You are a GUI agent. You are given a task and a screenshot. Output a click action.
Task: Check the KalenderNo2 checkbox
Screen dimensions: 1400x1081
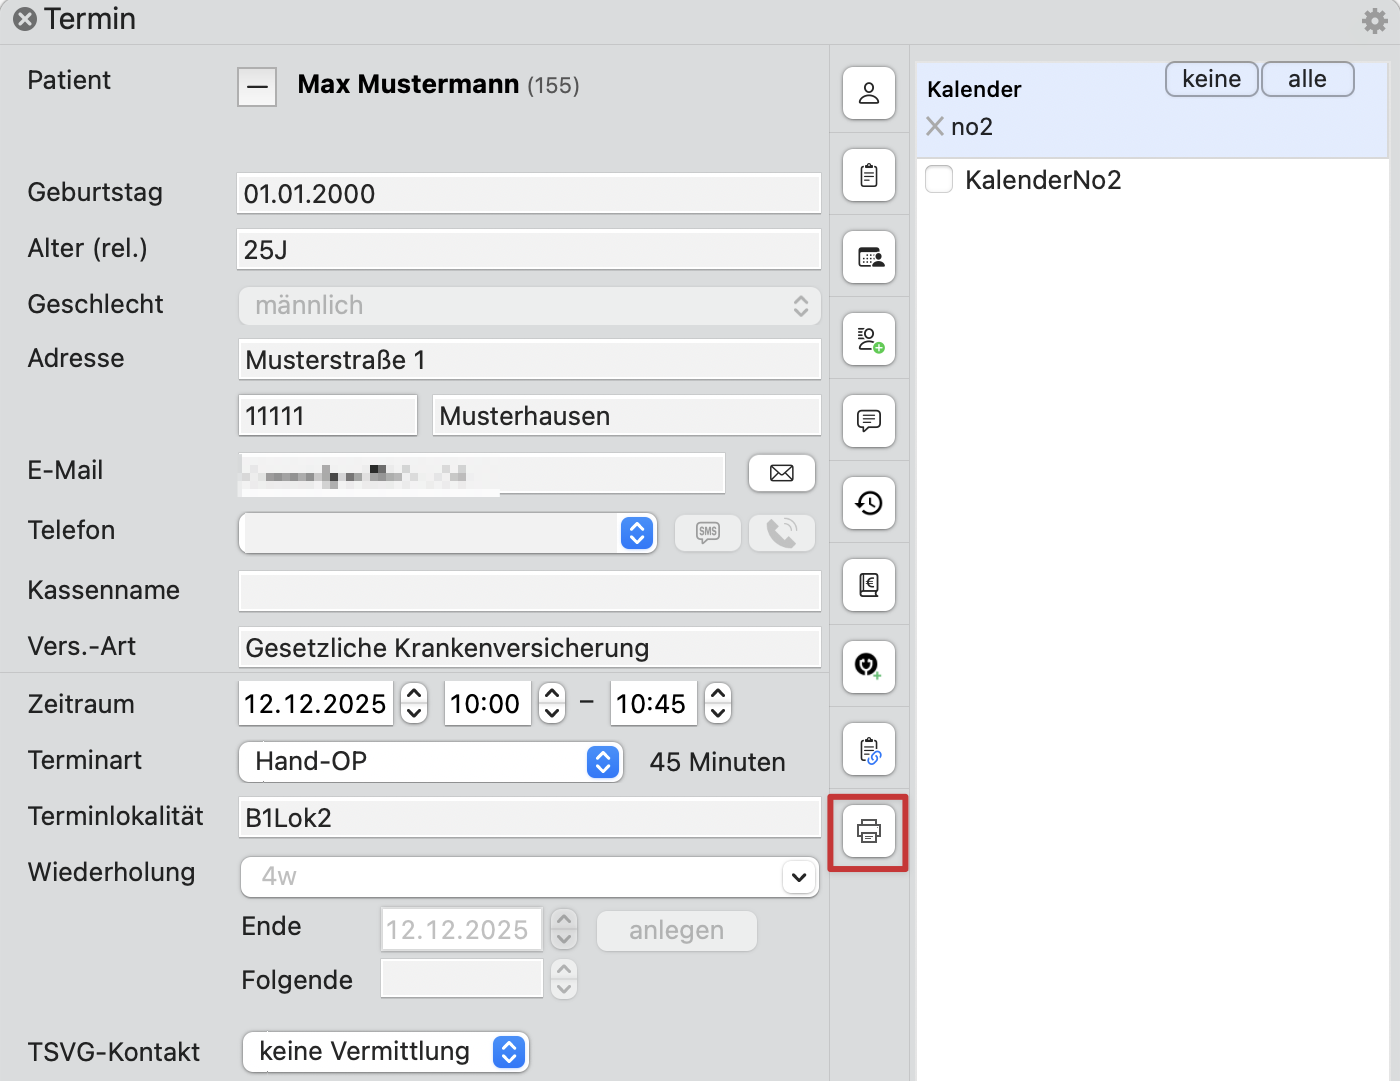coord(938,179)
